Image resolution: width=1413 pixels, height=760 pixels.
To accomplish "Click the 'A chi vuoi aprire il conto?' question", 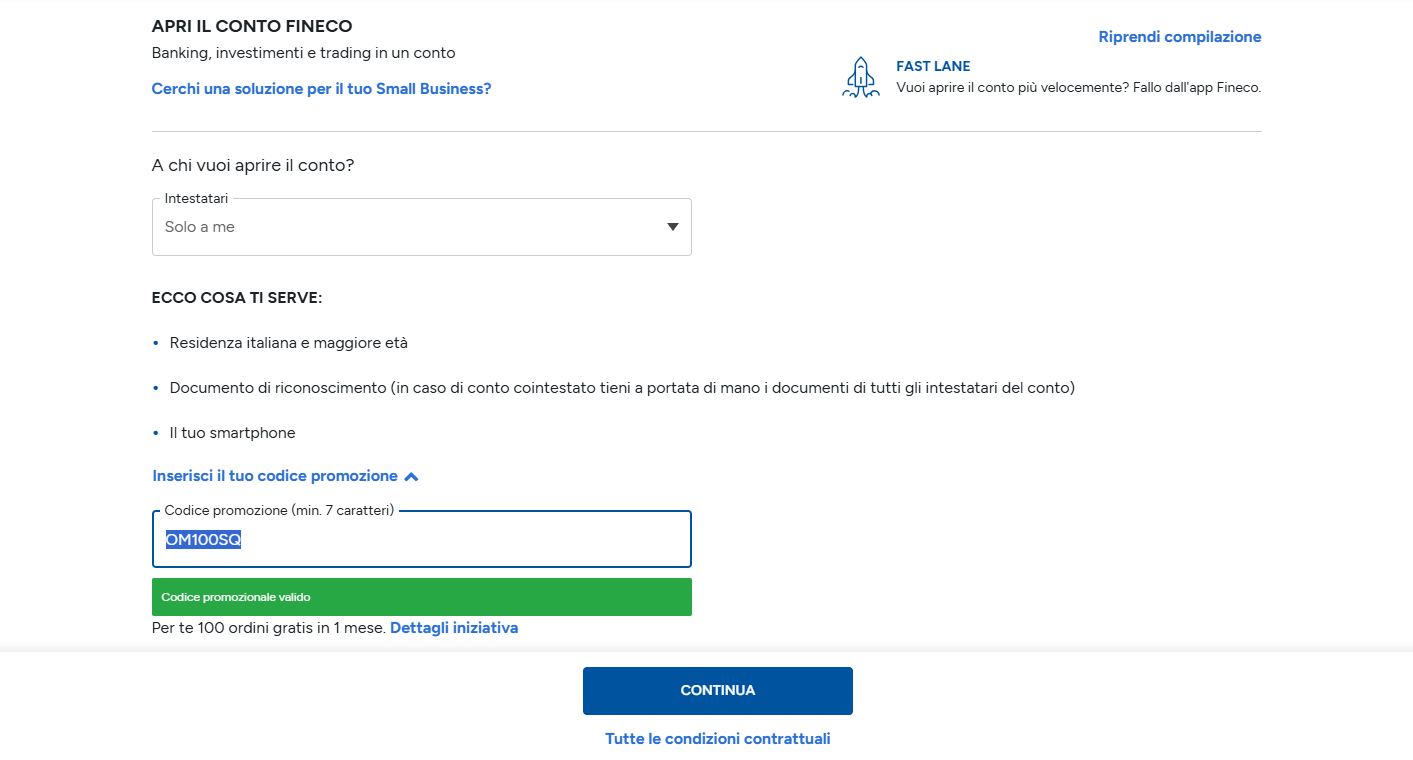I will pos(253,165).
